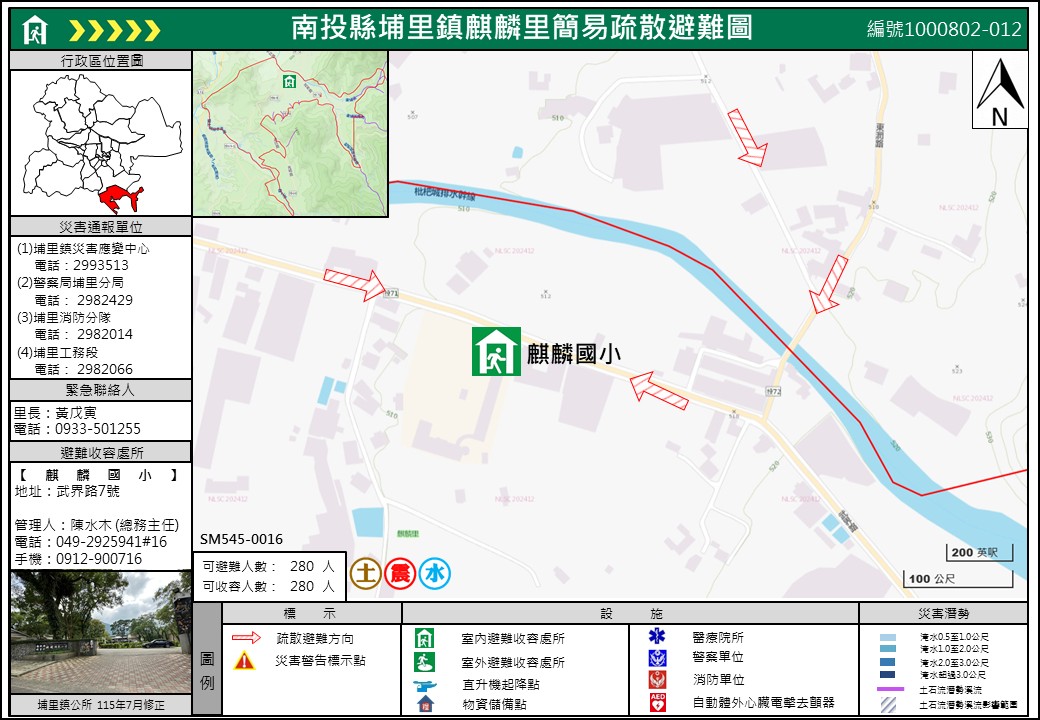This screenshot has width=1040, height=720.
Task: Click the 可收容人數: 280 人 line
Action: [269, 587]
